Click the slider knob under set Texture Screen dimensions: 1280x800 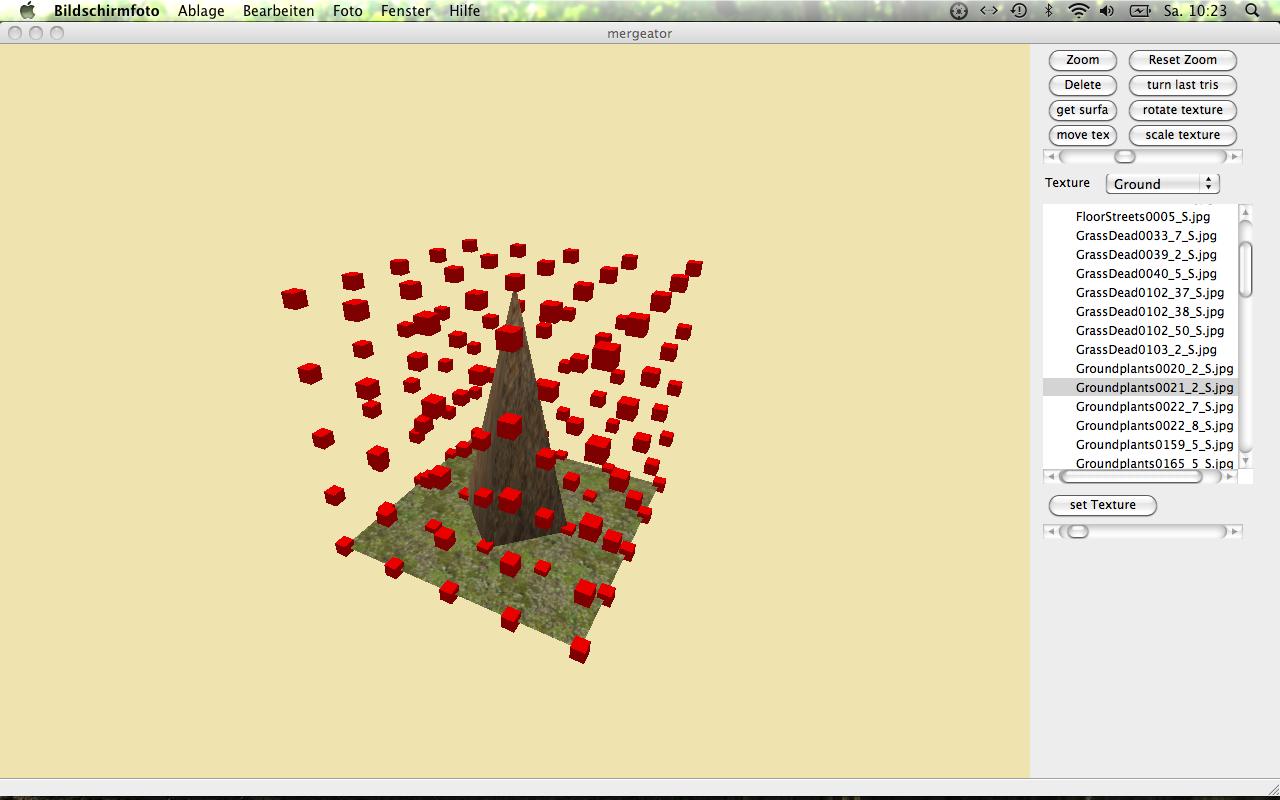point(1077,532)
